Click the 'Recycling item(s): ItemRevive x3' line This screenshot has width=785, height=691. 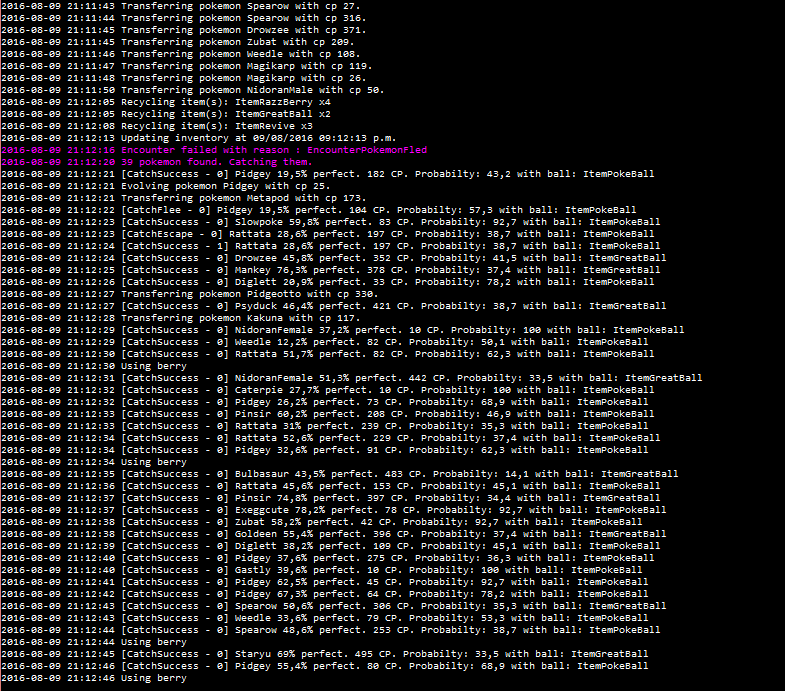click(x=157, y=126)
